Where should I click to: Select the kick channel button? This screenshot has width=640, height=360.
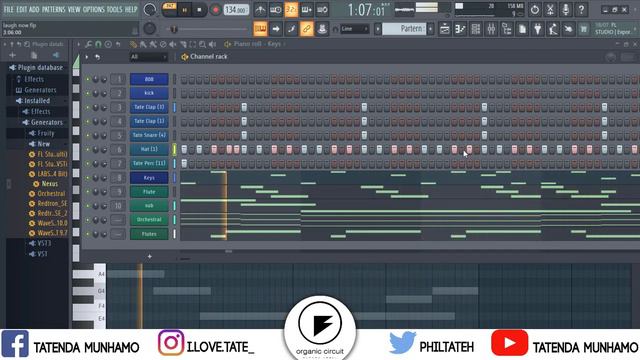tap(149, 93)
